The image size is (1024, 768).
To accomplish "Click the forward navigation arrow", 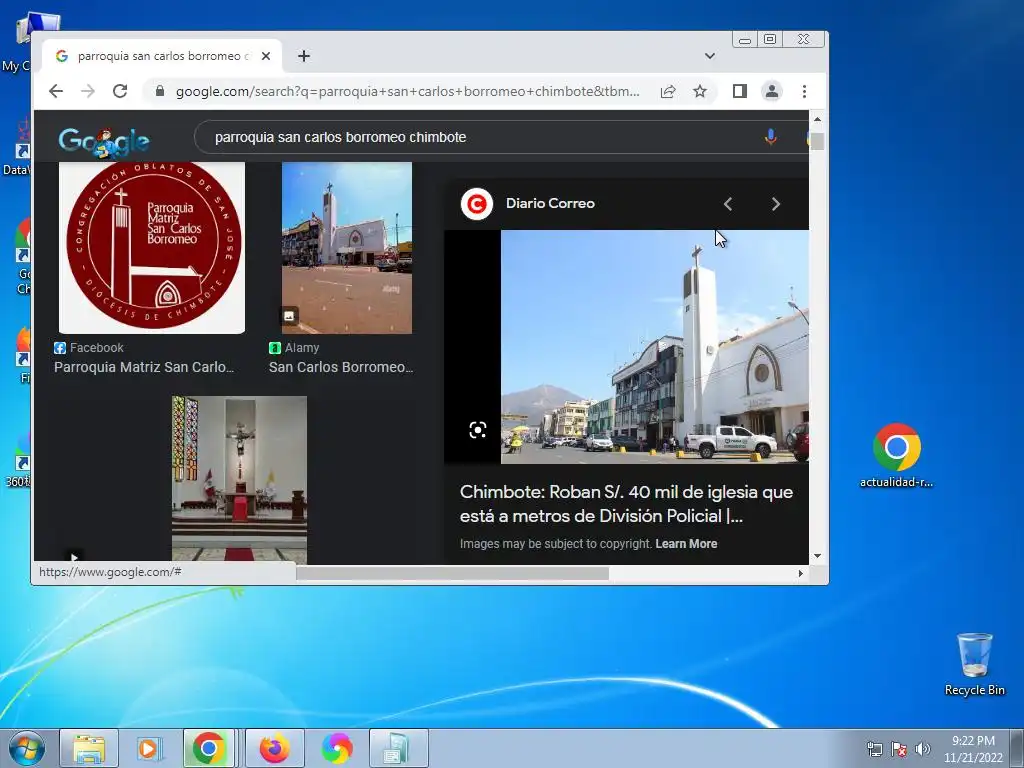I will 88,91.
